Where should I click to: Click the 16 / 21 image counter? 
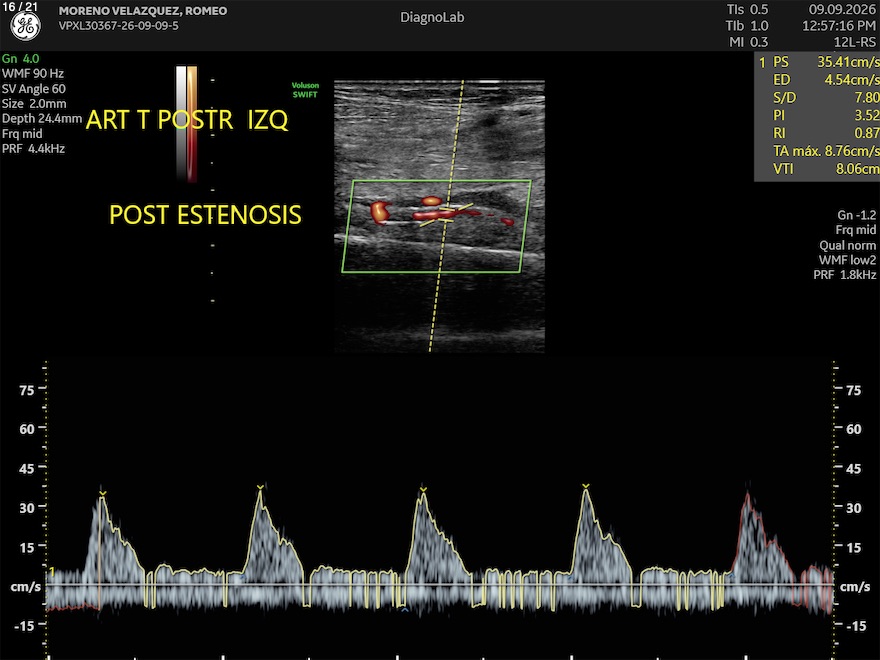(x=20, y=7)
